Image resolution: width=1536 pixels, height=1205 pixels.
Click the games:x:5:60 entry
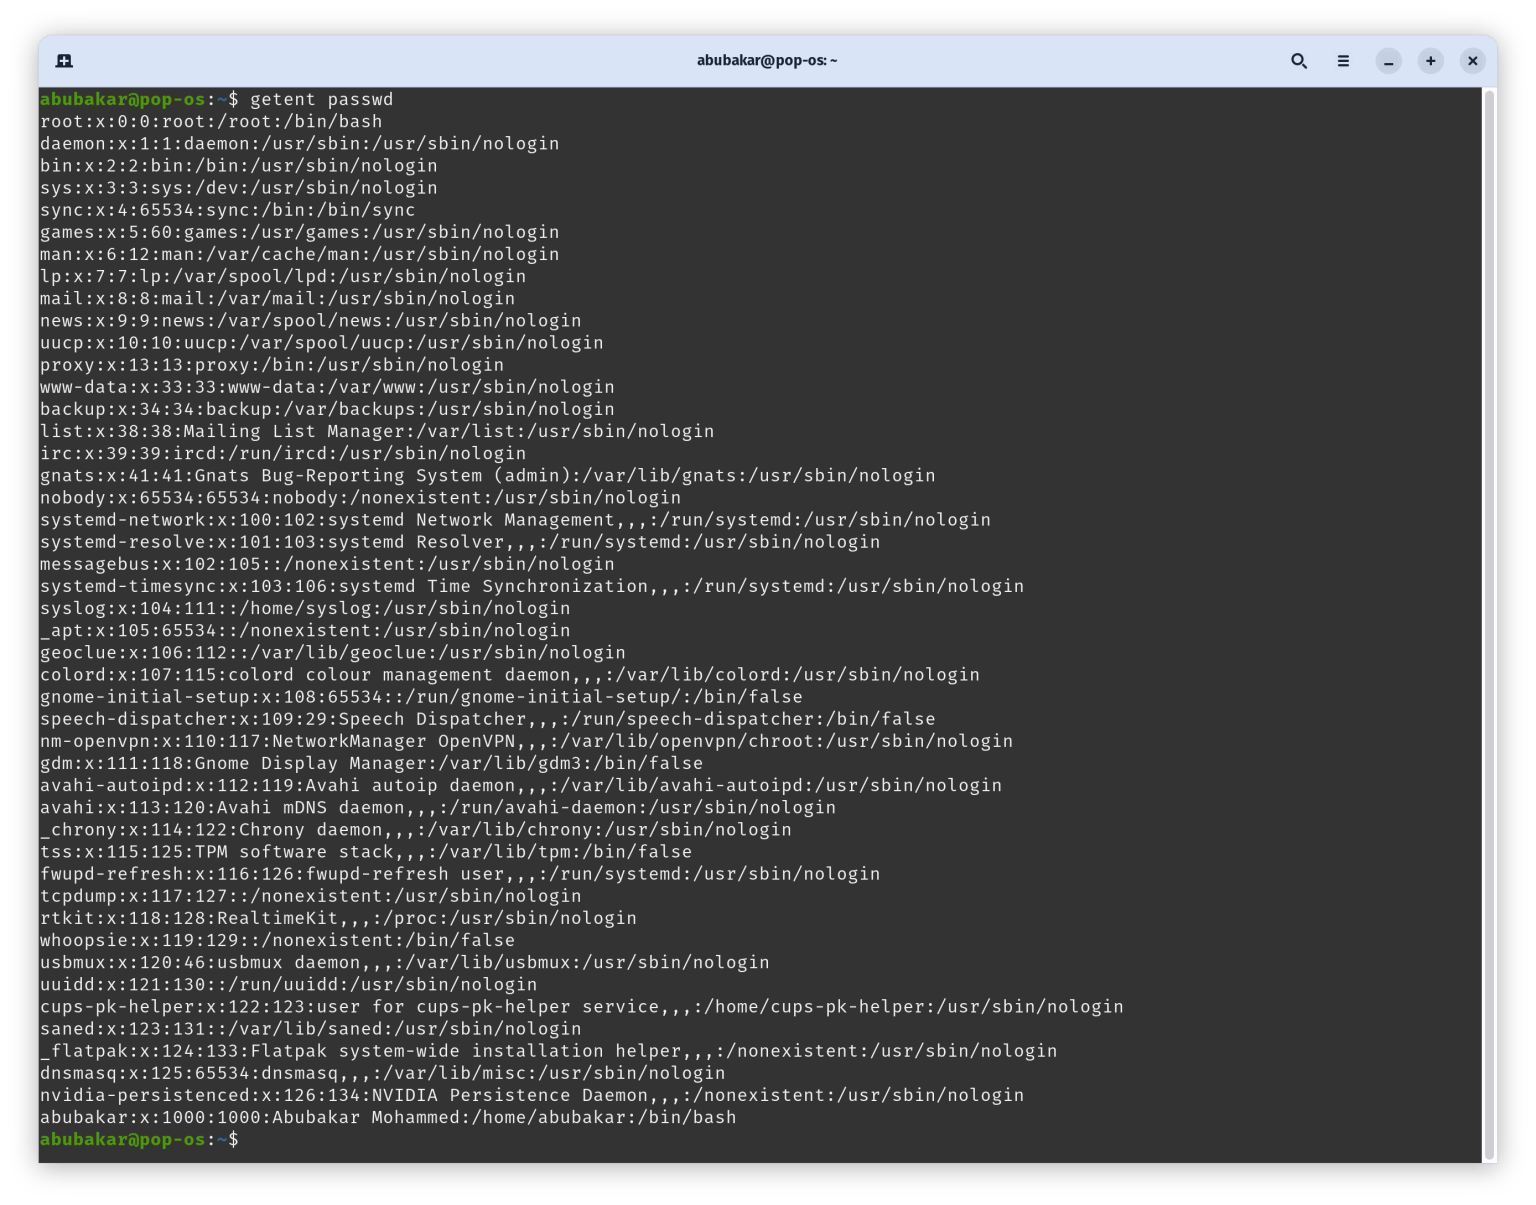(300, 232)
